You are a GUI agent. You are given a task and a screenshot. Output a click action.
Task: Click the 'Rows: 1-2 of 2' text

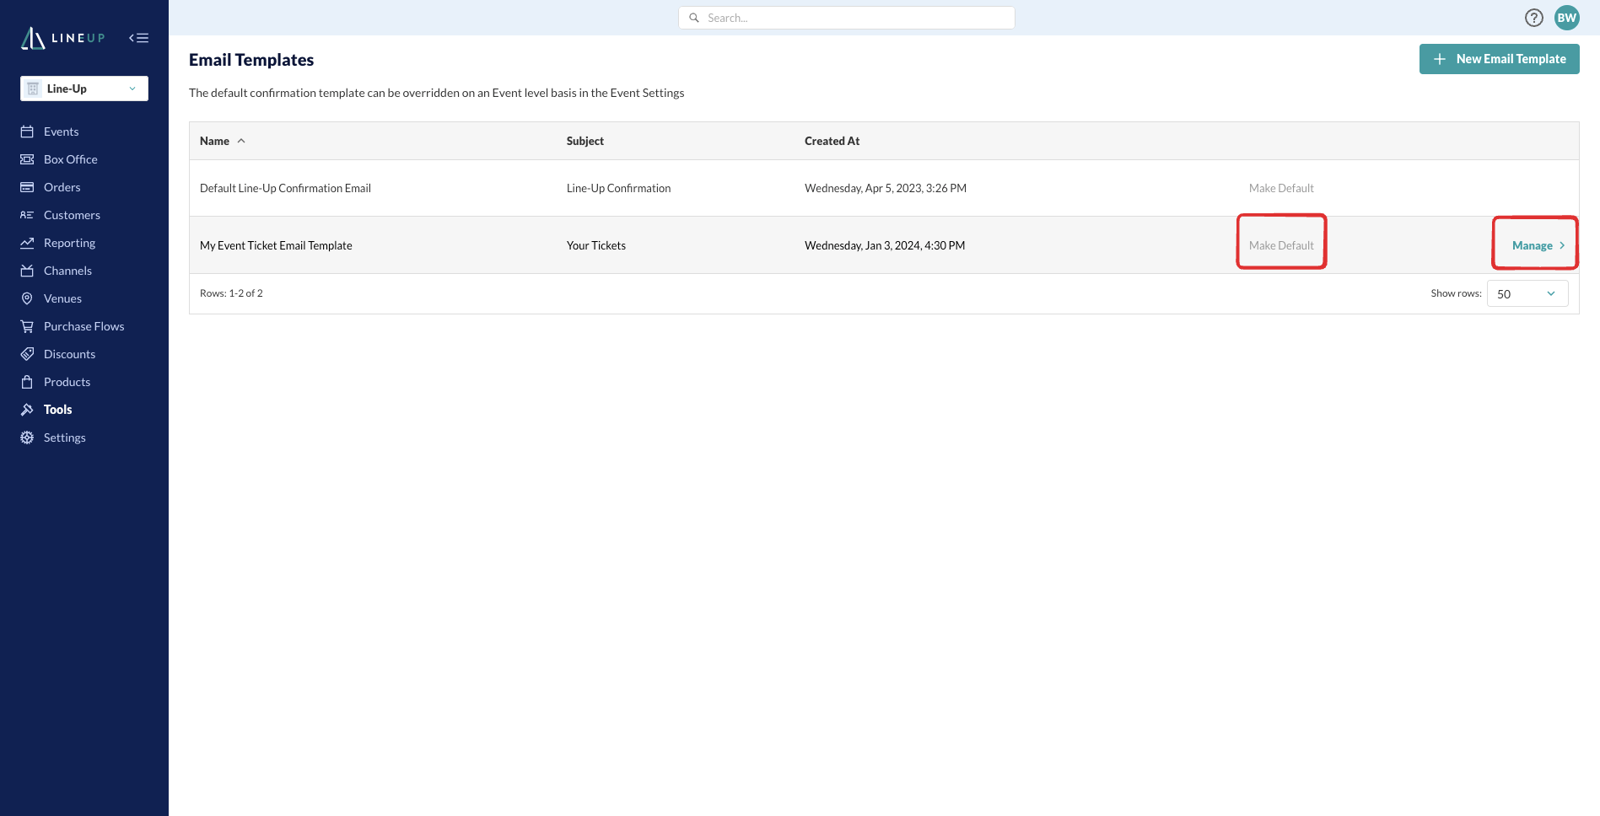[231, 293]
